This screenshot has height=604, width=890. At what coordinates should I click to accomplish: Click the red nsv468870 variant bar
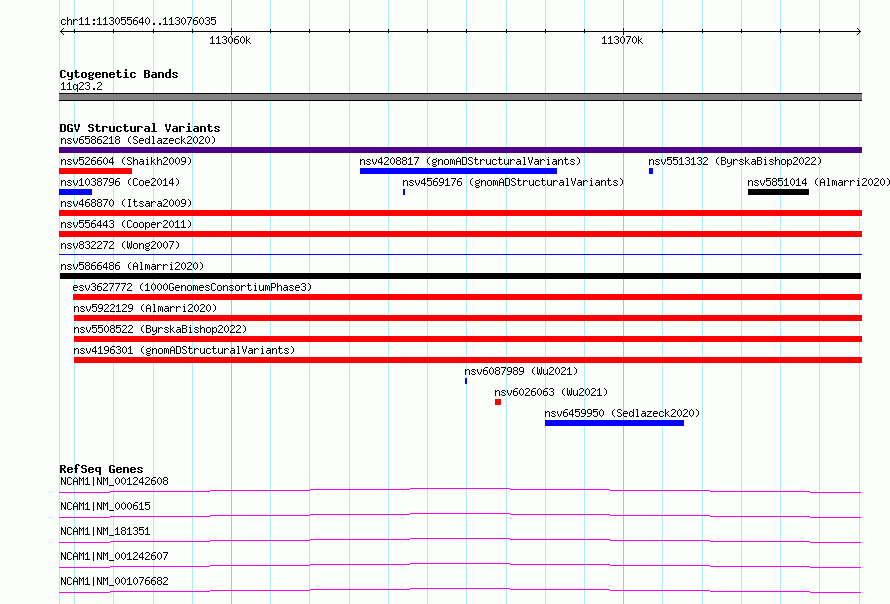click(460, 213)
